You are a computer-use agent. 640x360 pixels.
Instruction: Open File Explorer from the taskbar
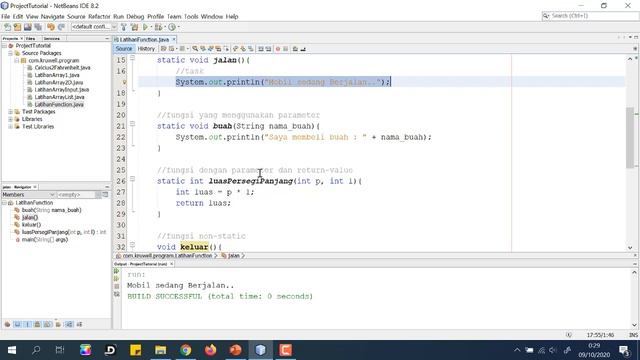pyautogui.click(x=160, y=350)
